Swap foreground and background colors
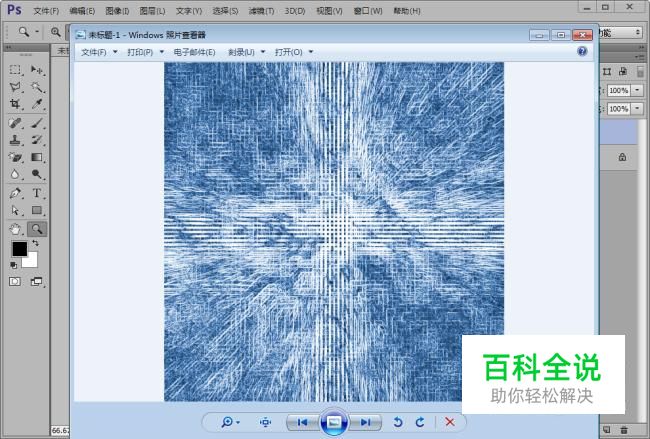650x439 pixels. click(x=35, y=243)
